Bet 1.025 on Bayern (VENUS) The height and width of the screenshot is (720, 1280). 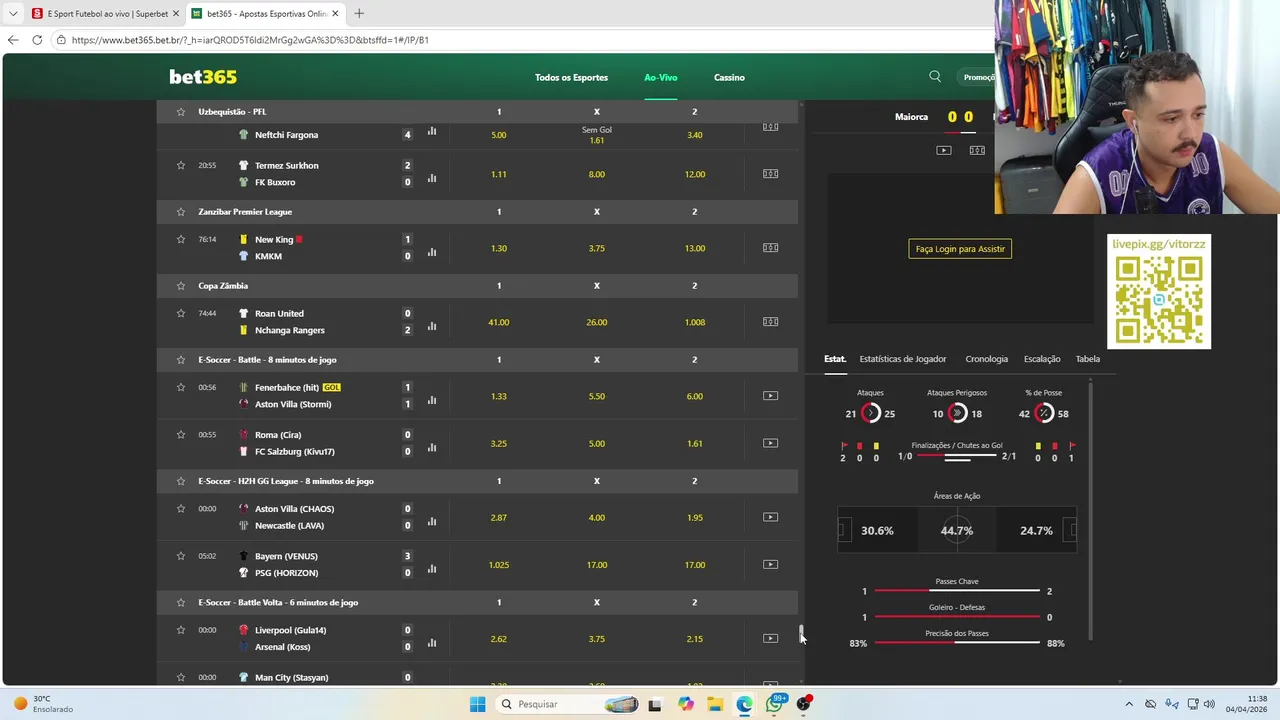pos(499,565)
